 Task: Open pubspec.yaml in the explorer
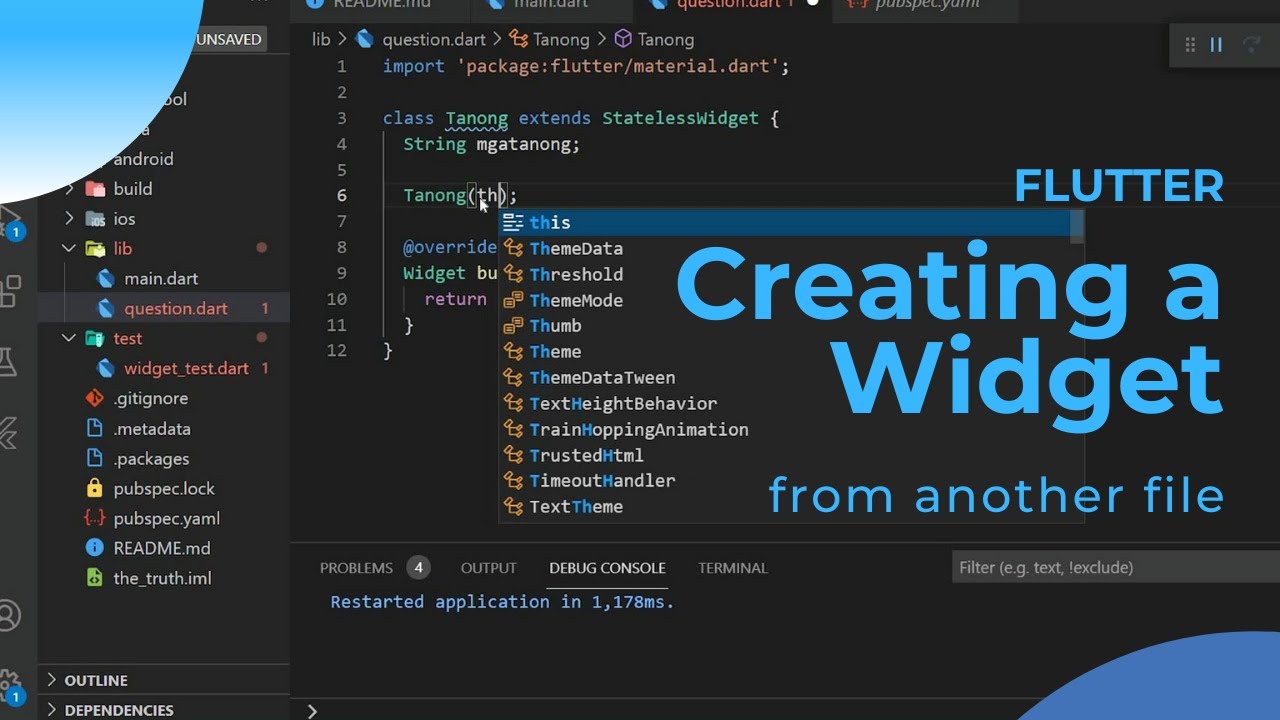(166, 518)
